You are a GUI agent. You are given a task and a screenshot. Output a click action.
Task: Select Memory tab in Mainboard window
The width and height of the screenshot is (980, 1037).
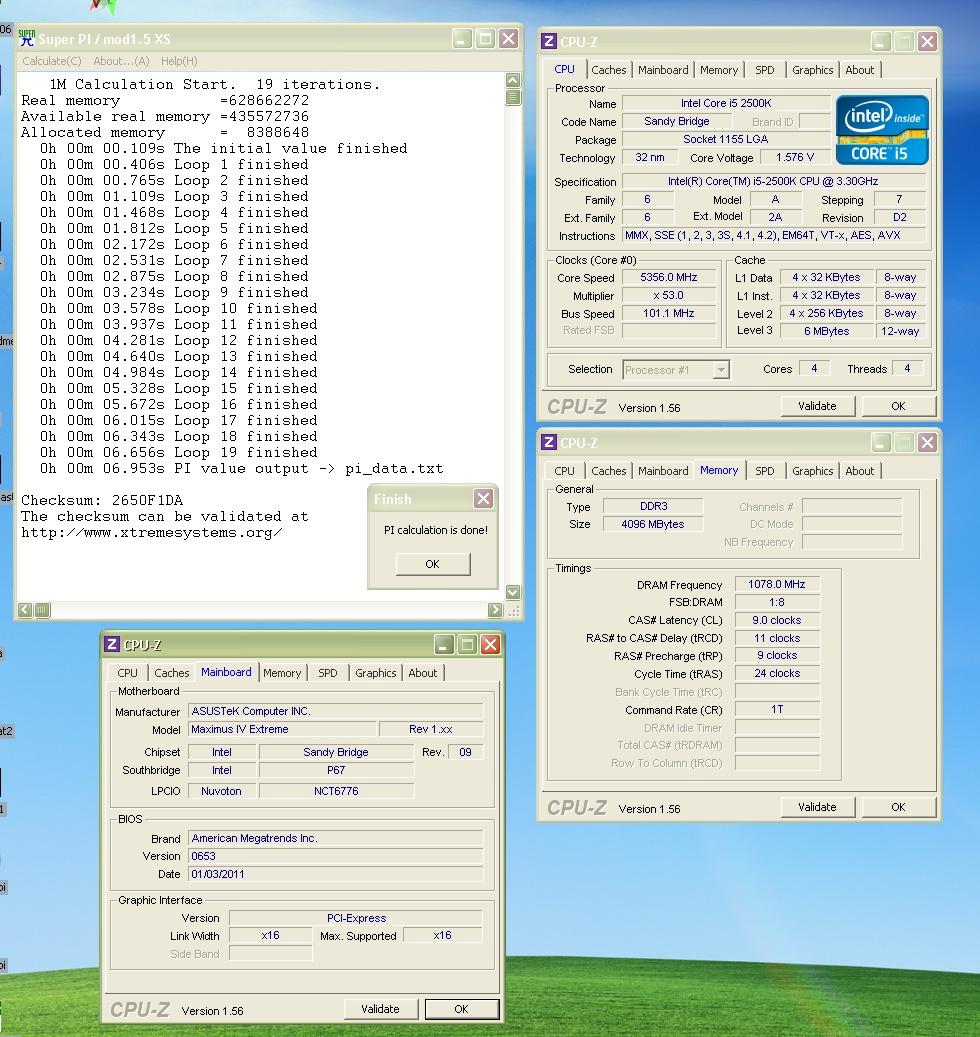tap(282, 673)
